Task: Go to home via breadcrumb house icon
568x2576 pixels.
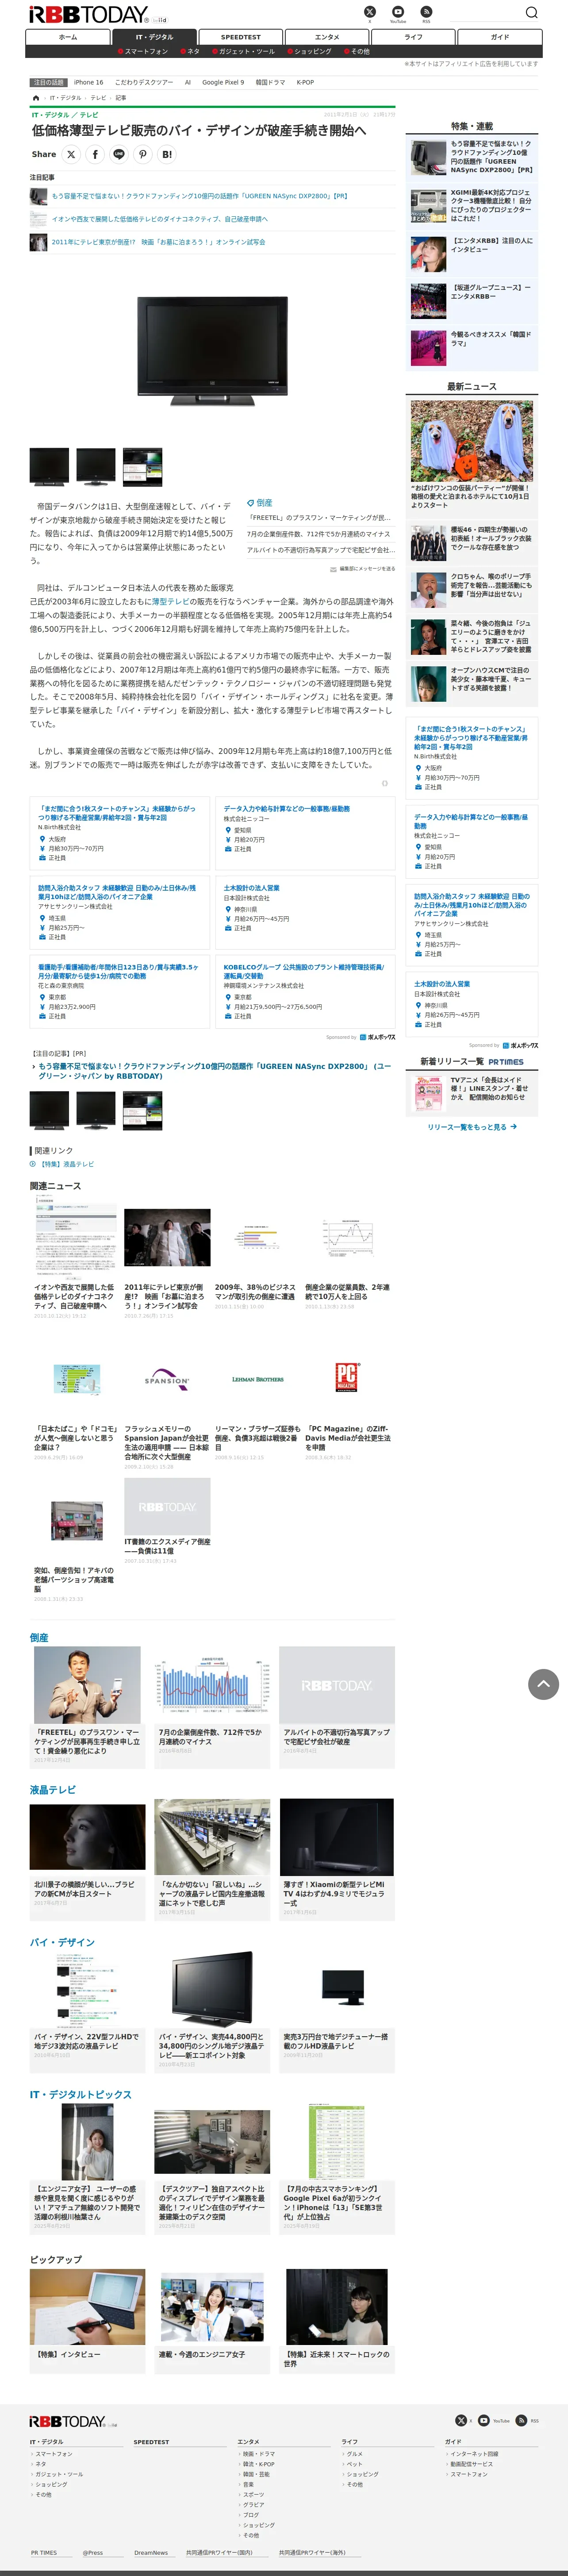Action: [x=36, y=98]
